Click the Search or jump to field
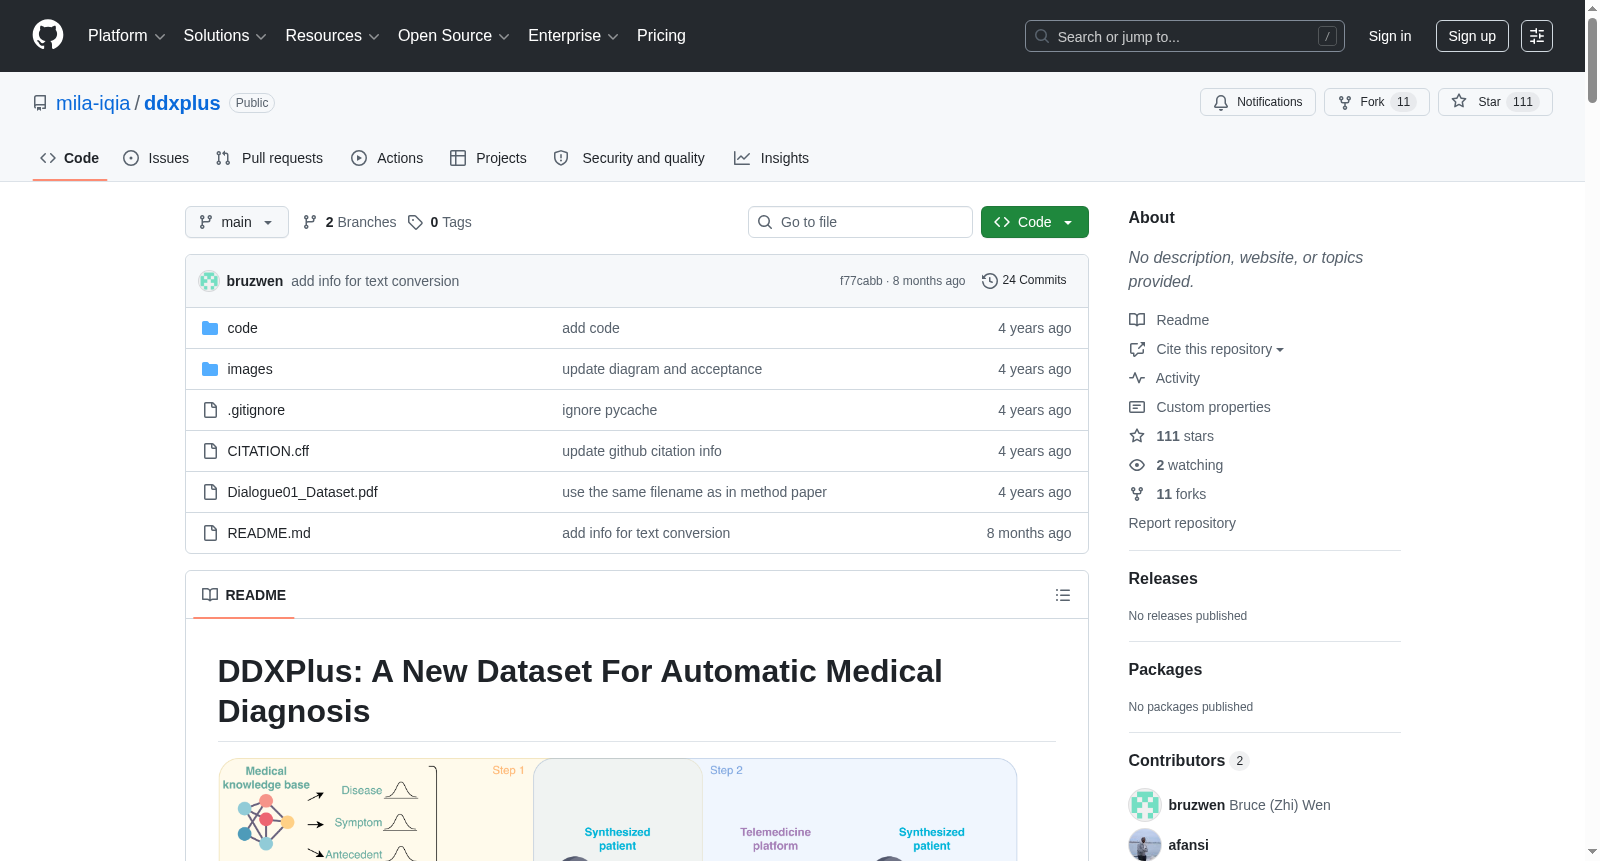Screen dimensions: 1600x861 pos(1185,36)
